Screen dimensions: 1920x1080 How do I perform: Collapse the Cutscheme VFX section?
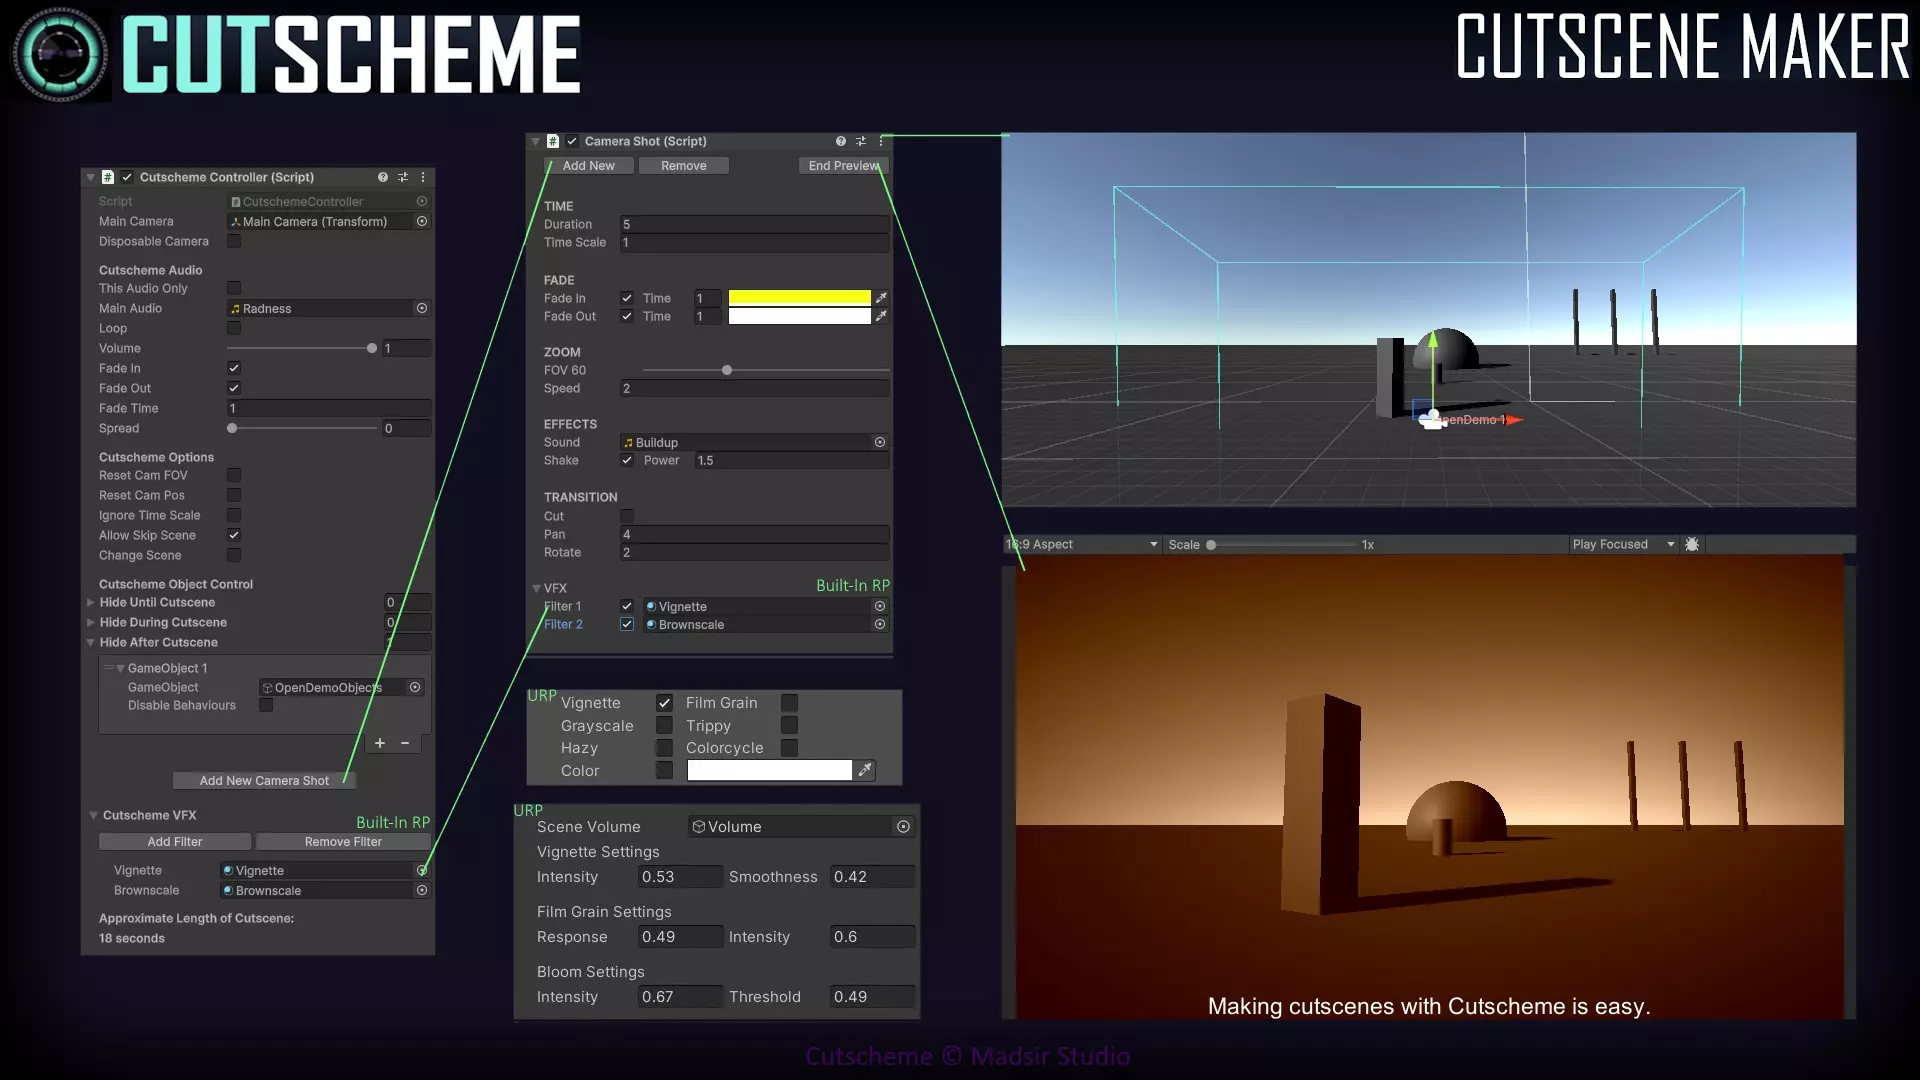[93, 815]
